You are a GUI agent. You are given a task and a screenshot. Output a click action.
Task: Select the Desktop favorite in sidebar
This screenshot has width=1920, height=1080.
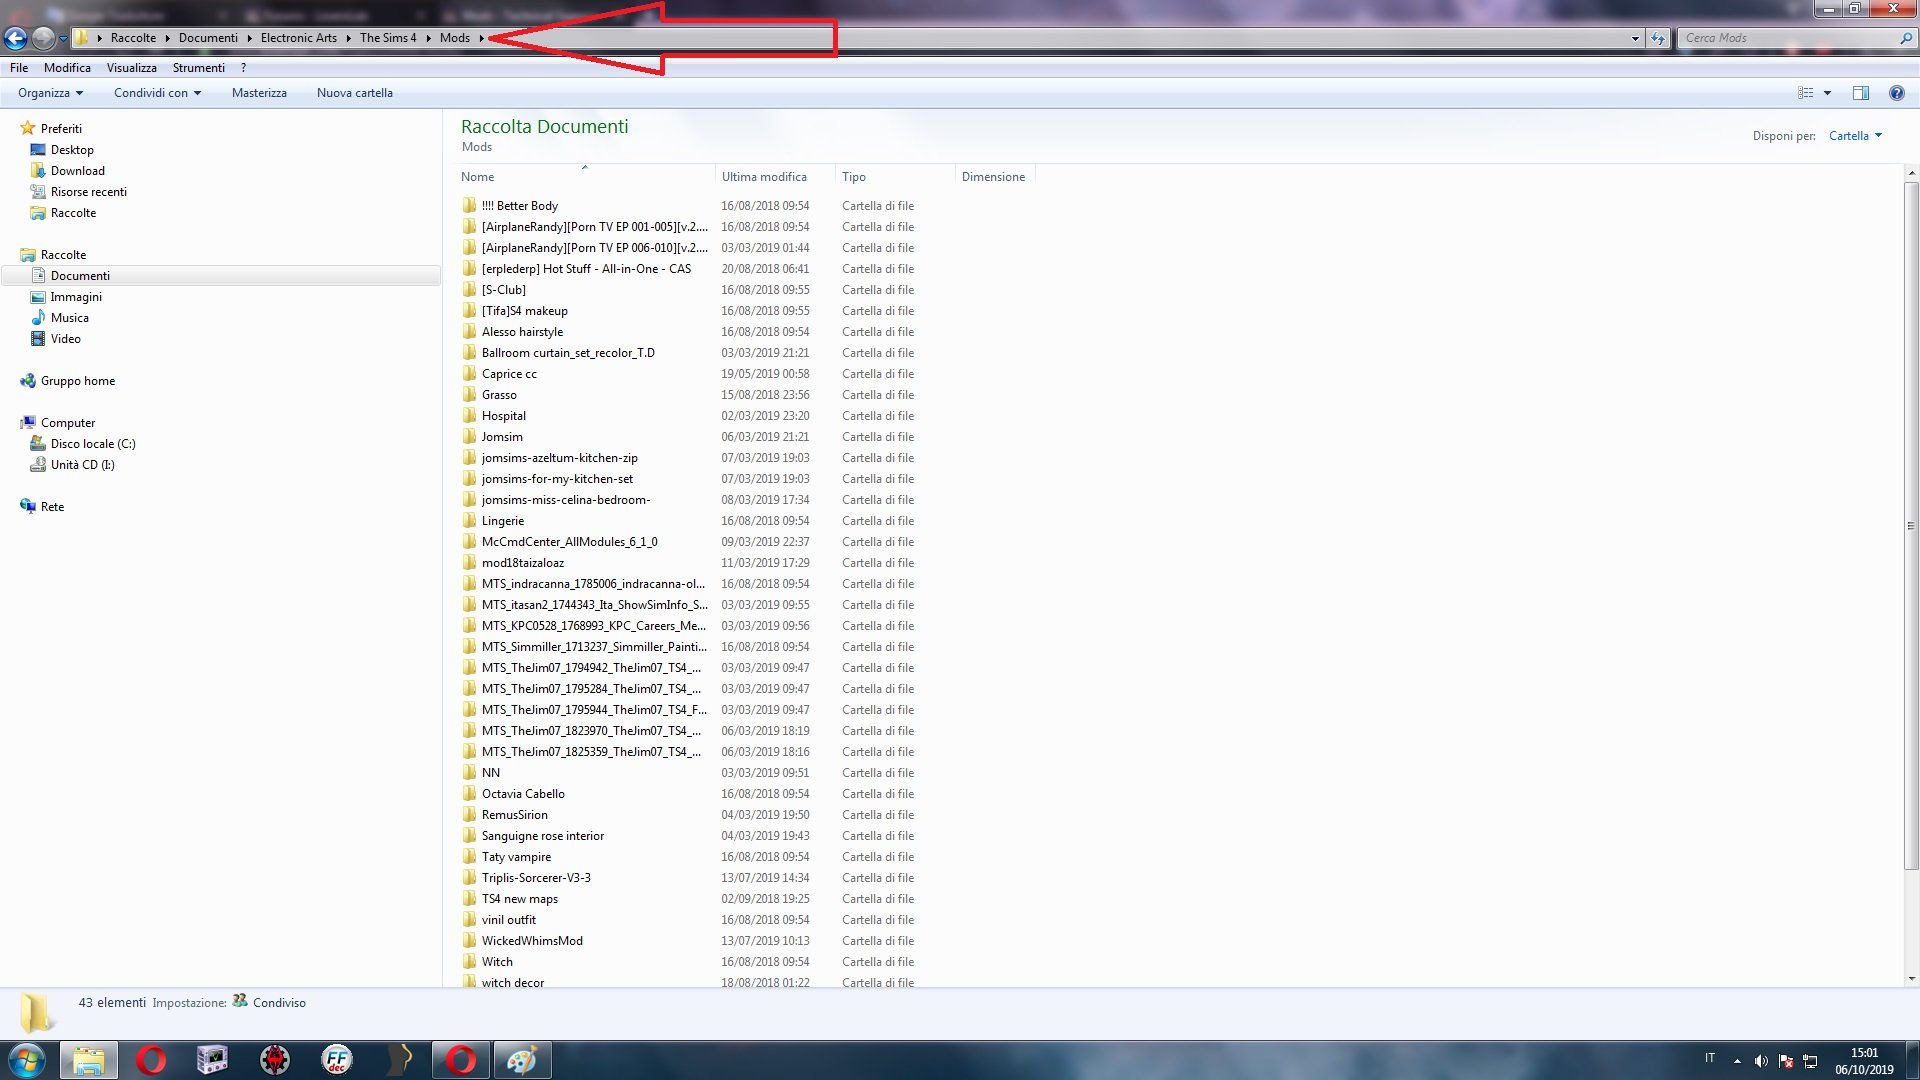[72, 150]
